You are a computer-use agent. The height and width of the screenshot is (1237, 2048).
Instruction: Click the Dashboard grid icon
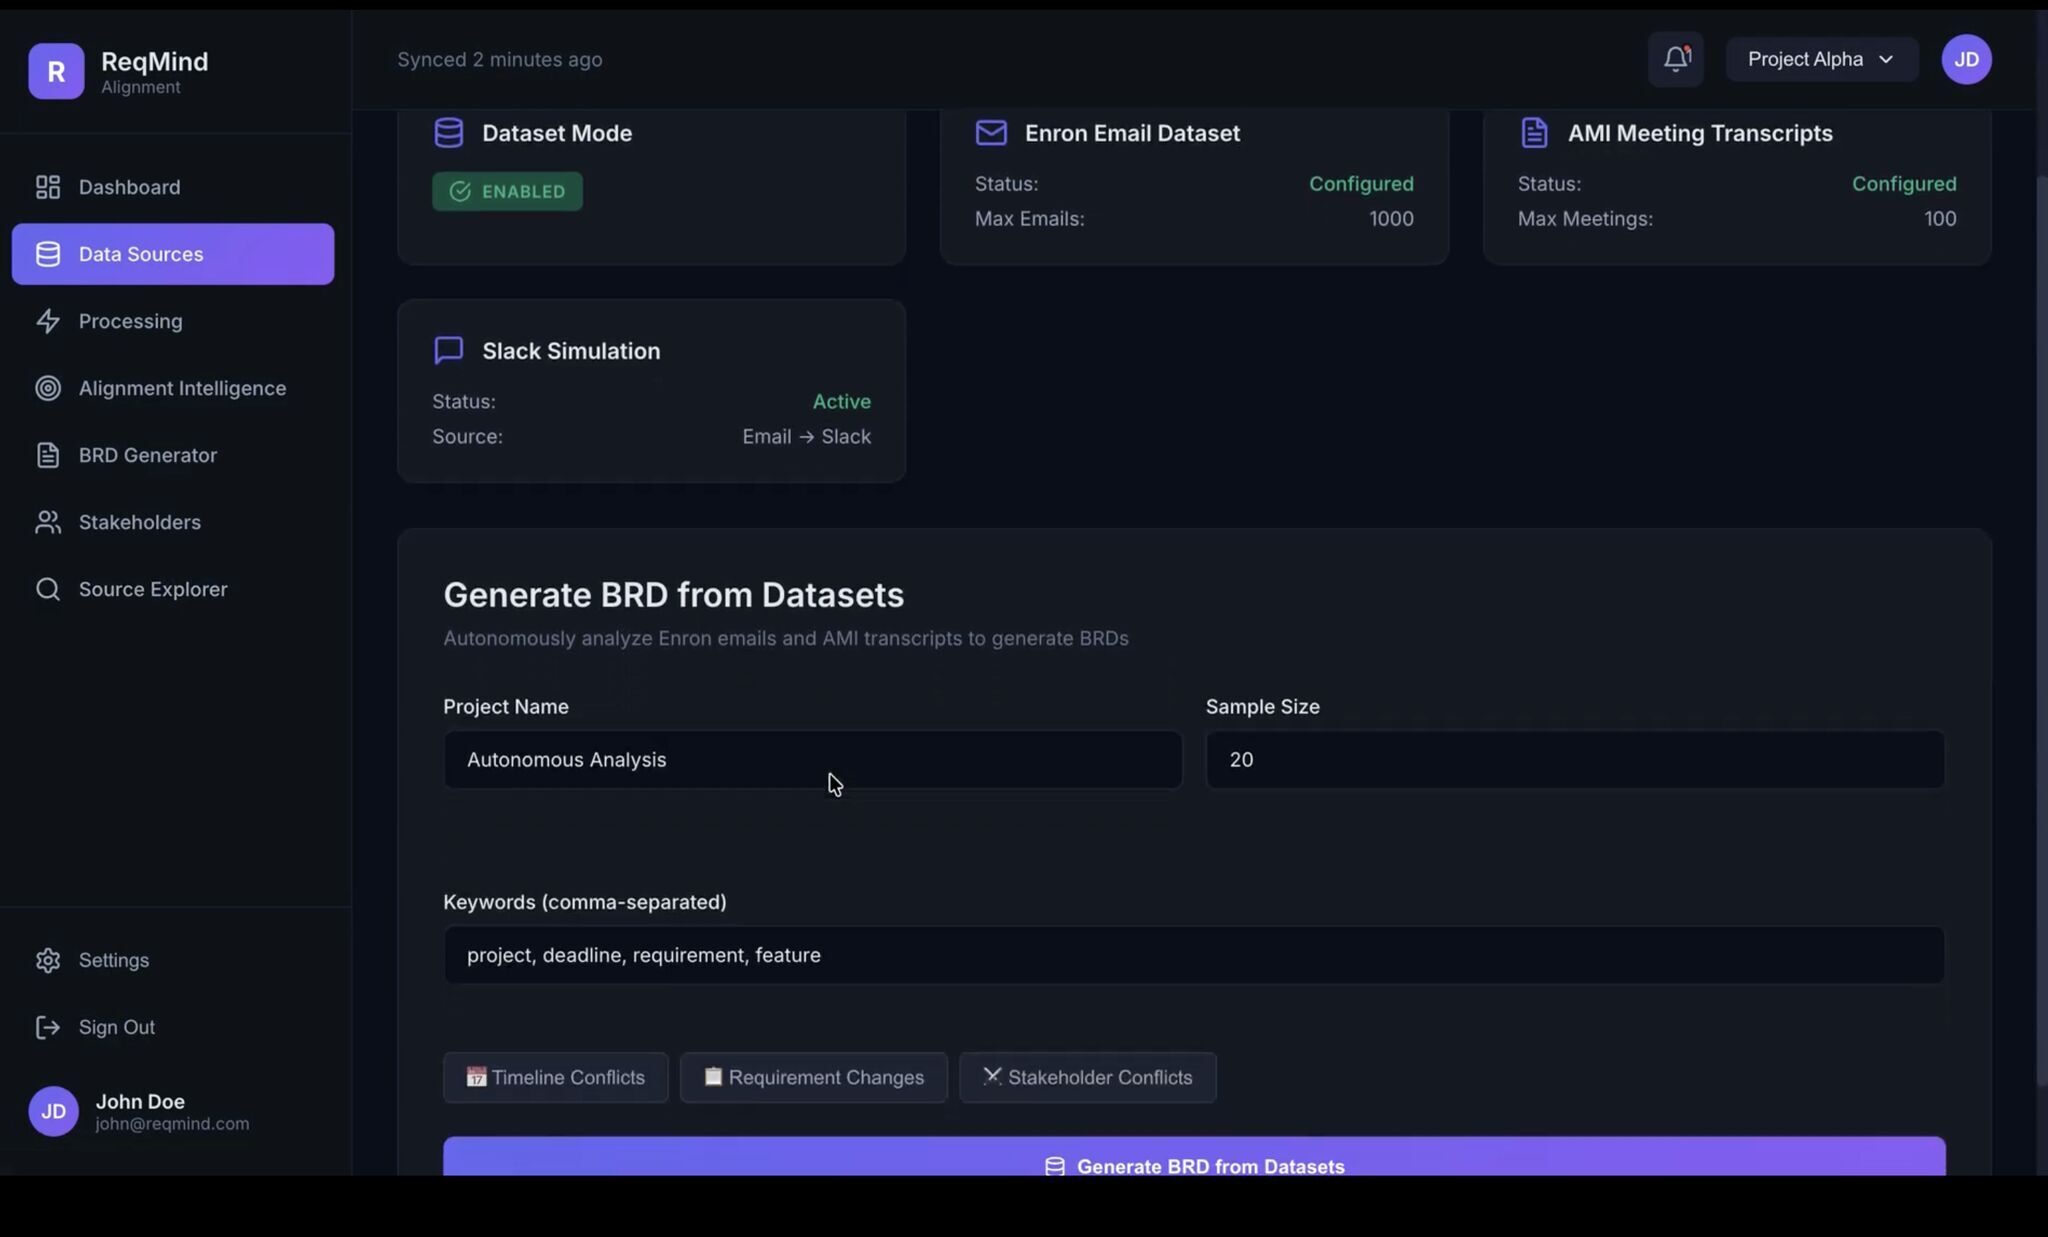[48, 187]
